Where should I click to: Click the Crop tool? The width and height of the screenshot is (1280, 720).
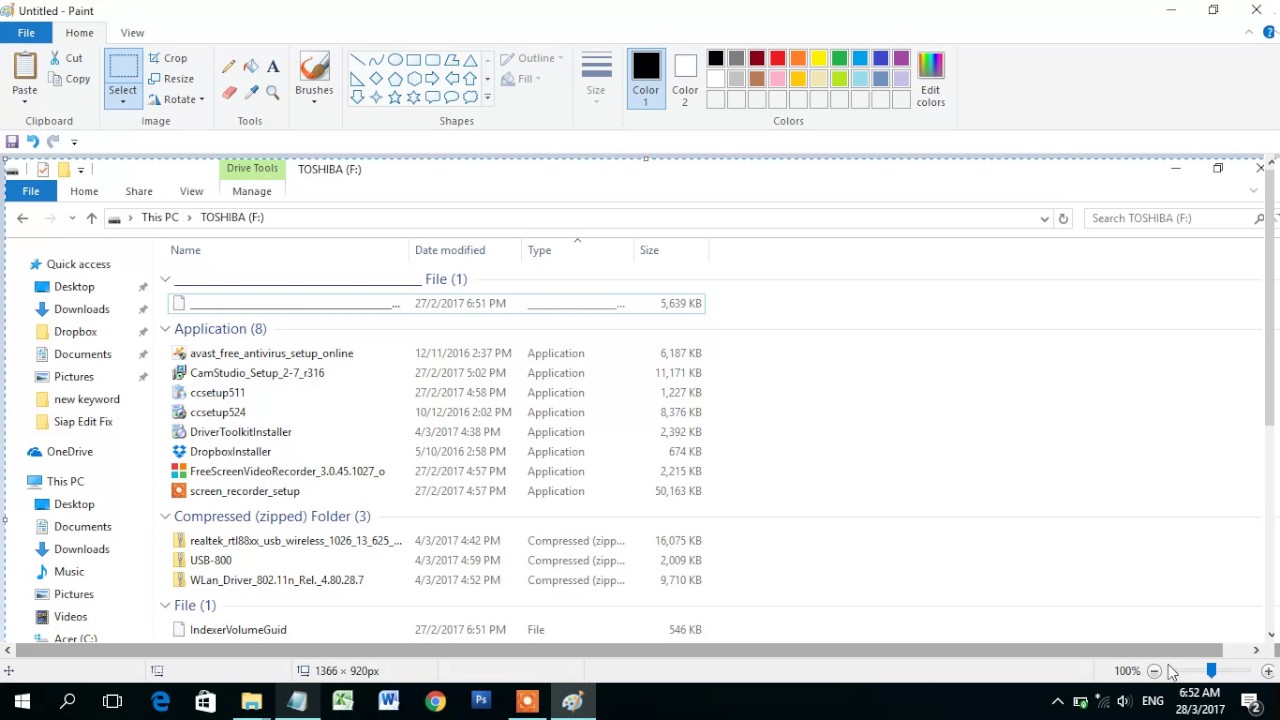pyautogui.click(x=168, y=58)
